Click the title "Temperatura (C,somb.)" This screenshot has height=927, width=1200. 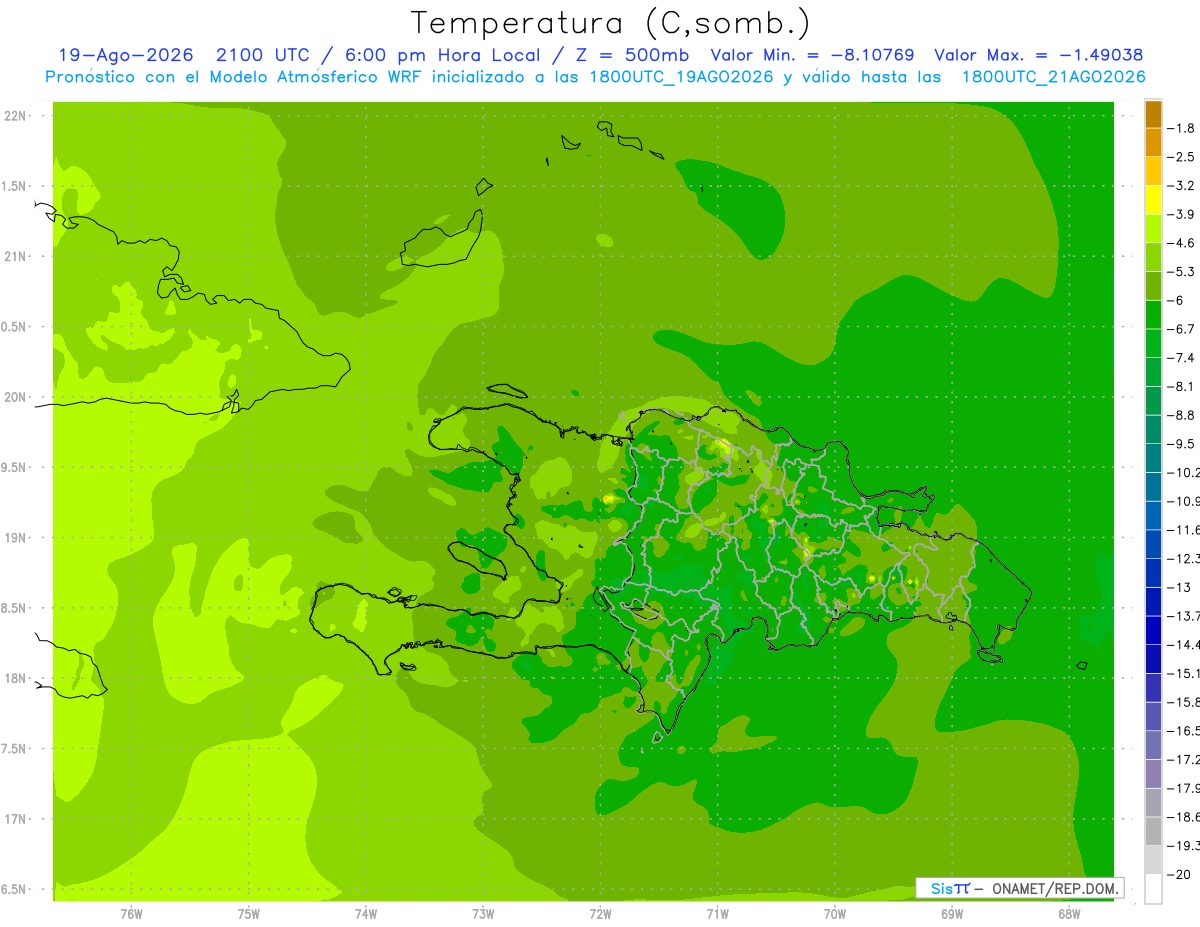click(611, 23)
